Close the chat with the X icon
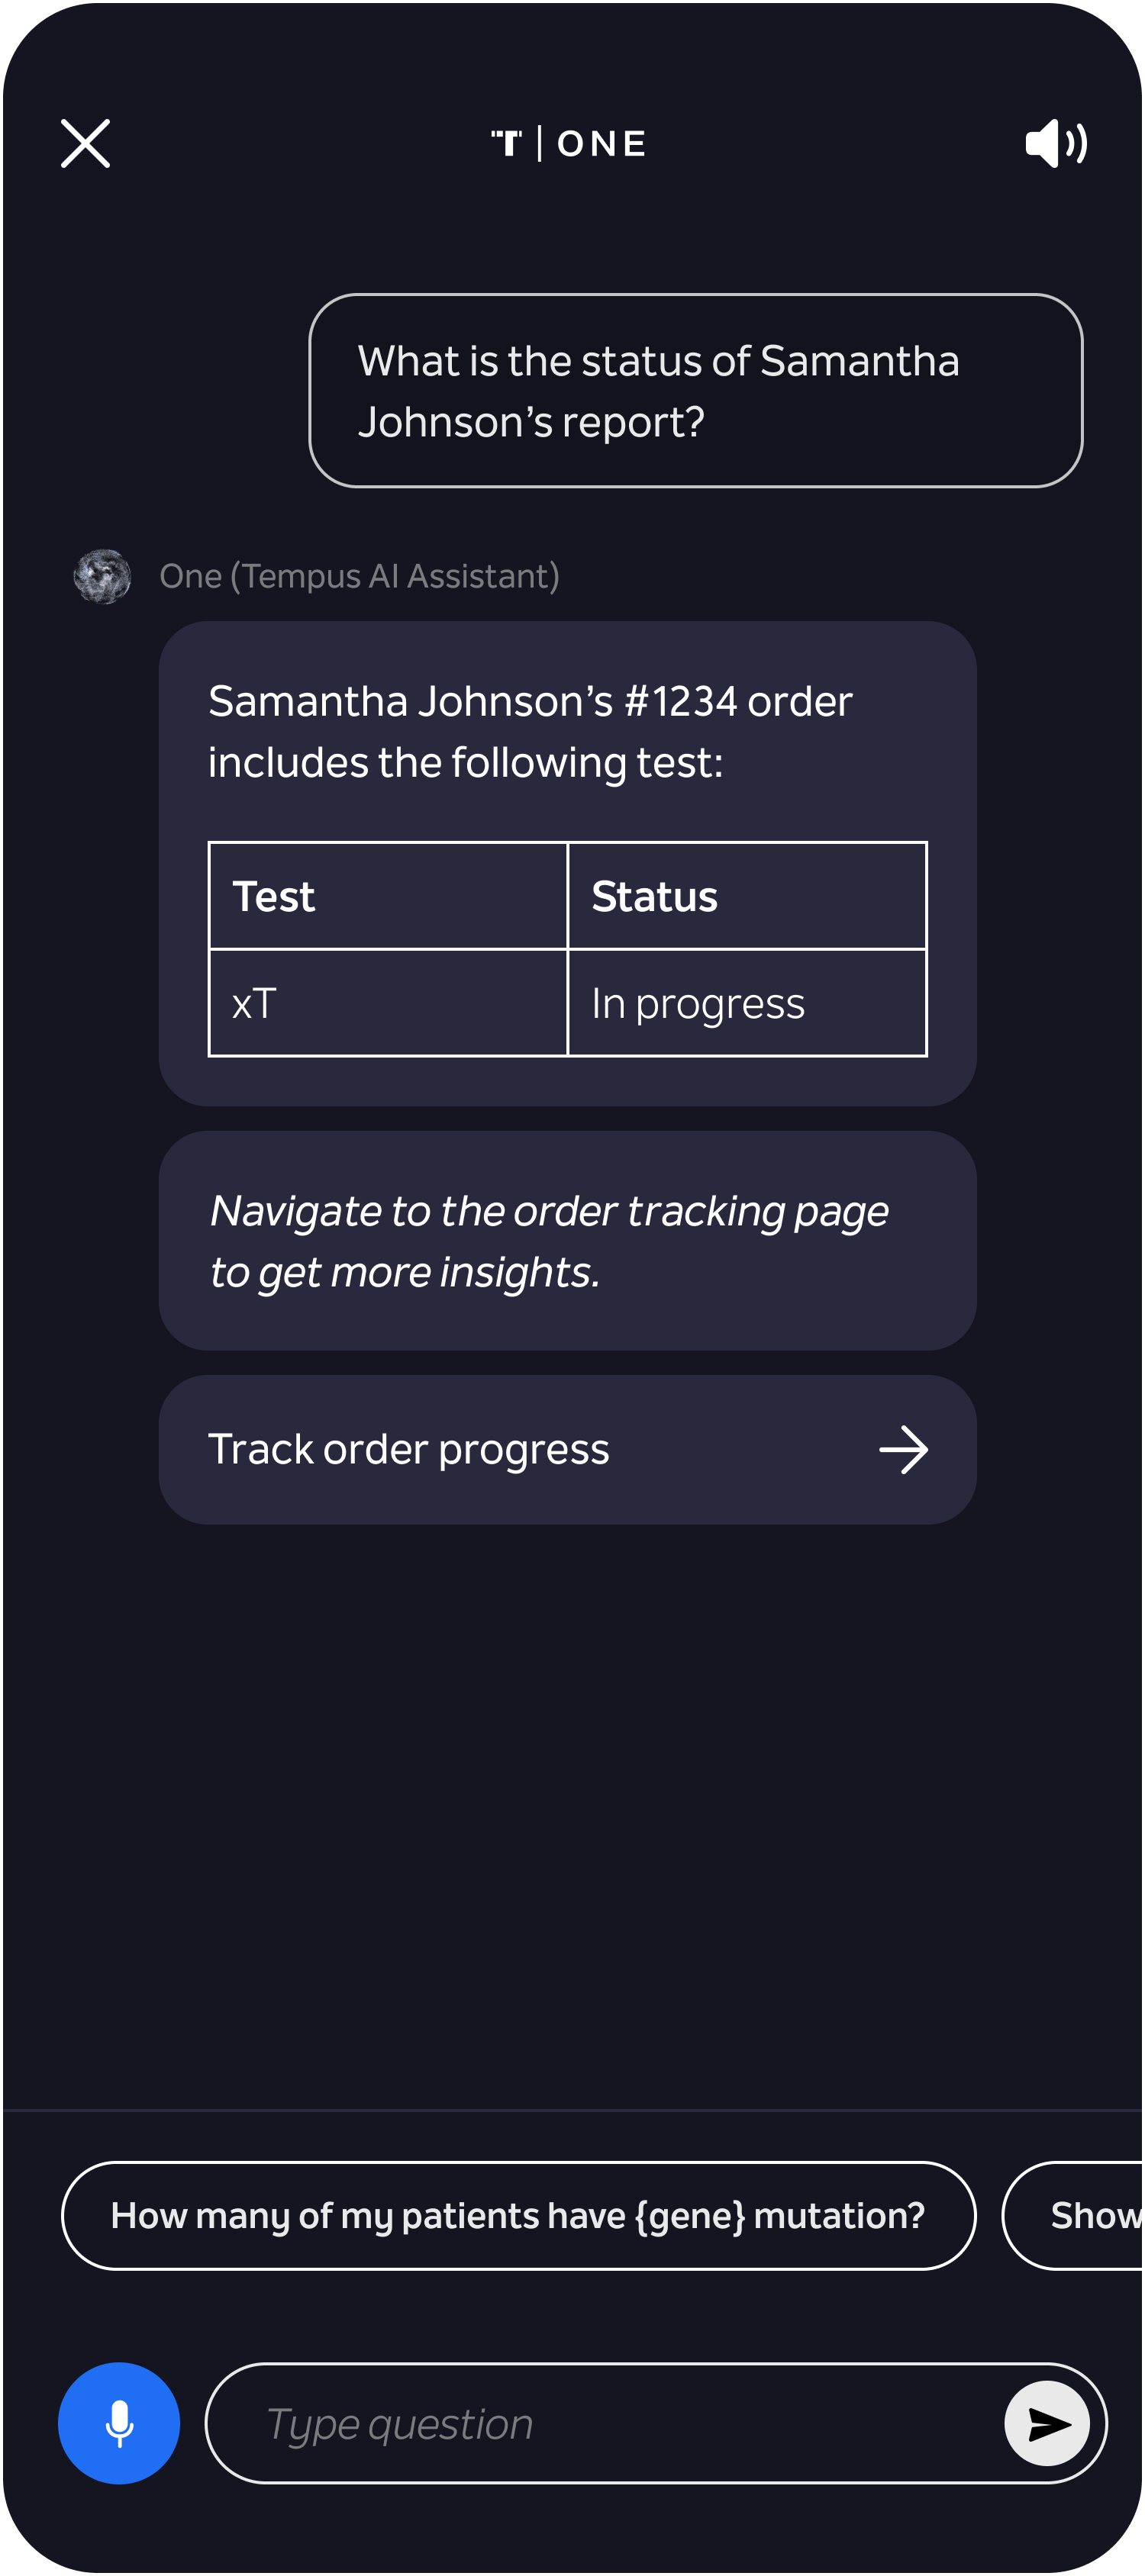 click(85, 143)
